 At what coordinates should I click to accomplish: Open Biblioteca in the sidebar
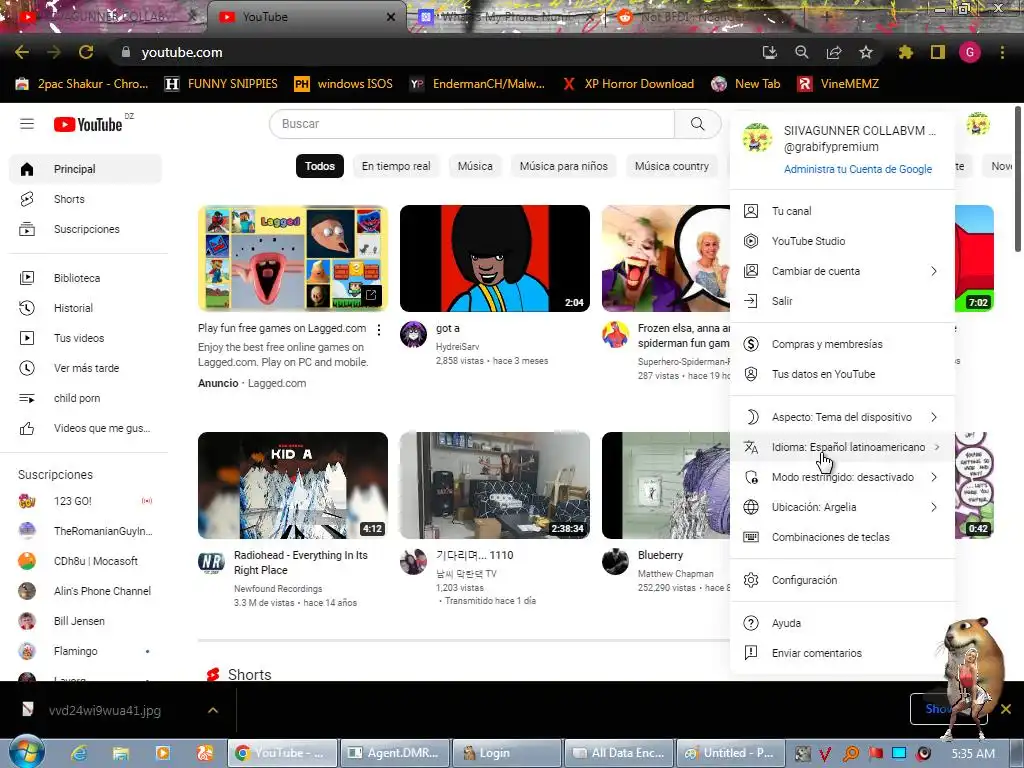[x=86, y=278]
